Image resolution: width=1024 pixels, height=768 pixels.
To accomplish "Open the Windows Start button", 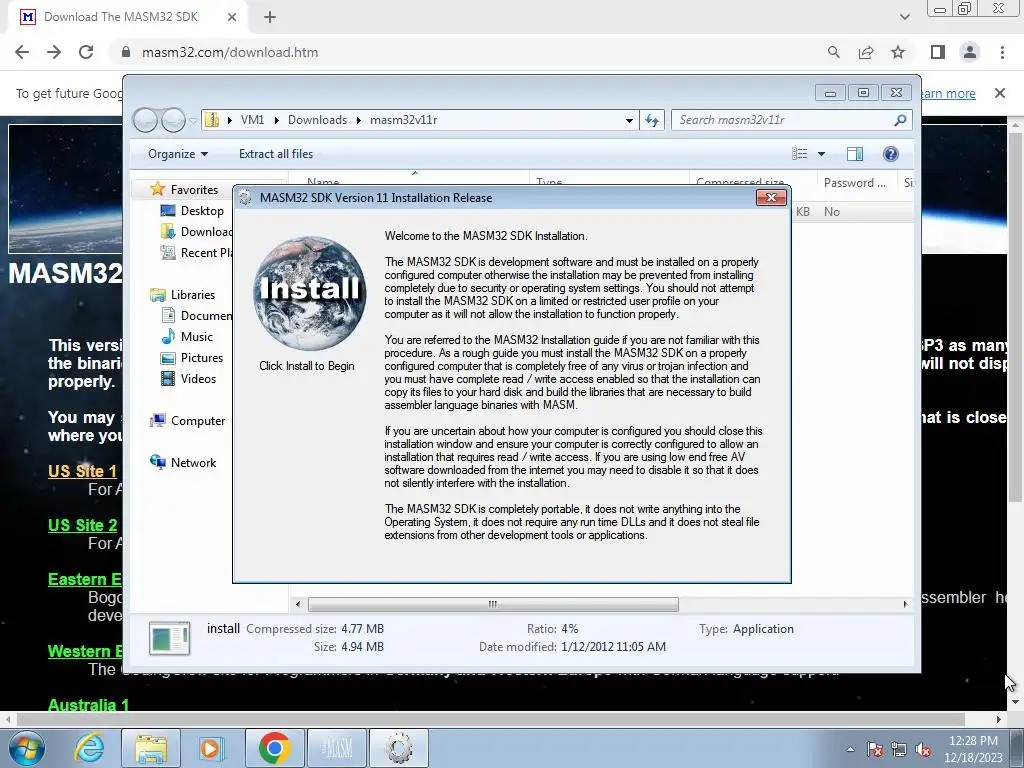I will coord(25,748).
